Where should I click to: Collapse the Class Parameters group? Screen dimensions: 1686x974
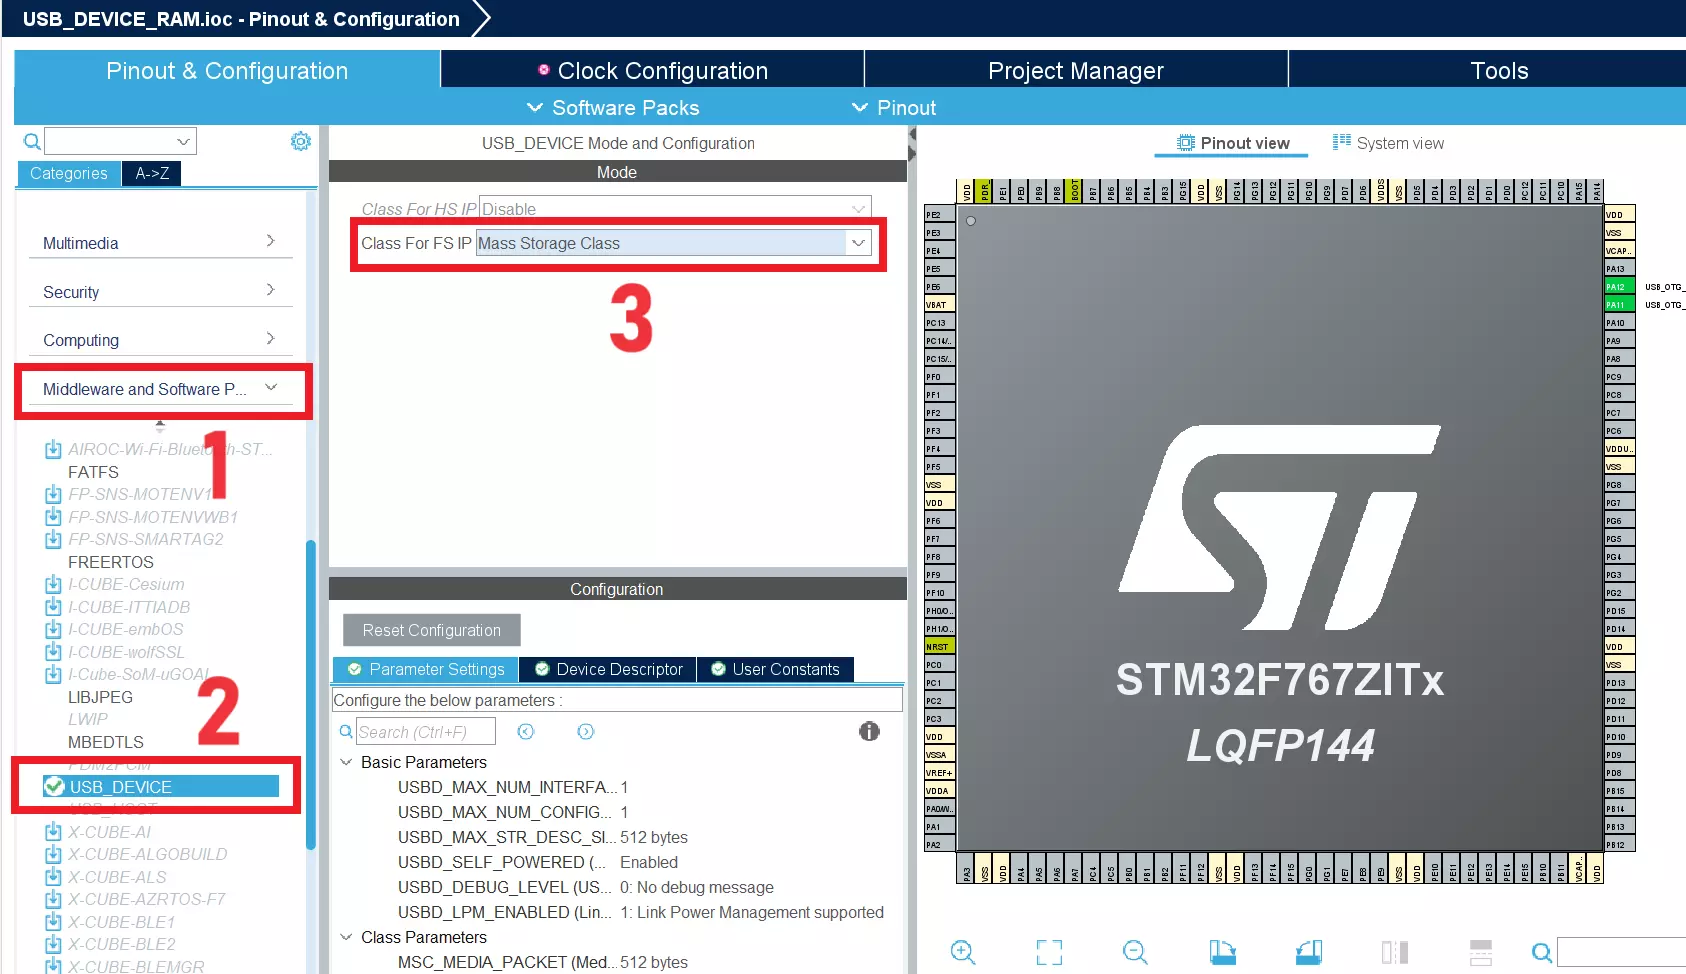click(x=346, y=937)
